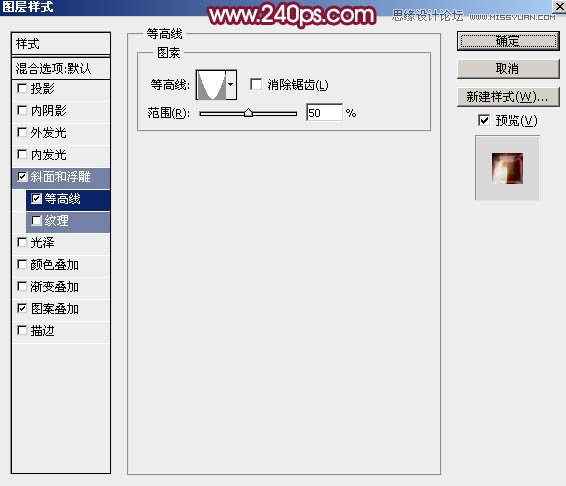Open the 等高线 contour settings label in list
This screenshot has width=566, height=486.
(x=62, y=199)
